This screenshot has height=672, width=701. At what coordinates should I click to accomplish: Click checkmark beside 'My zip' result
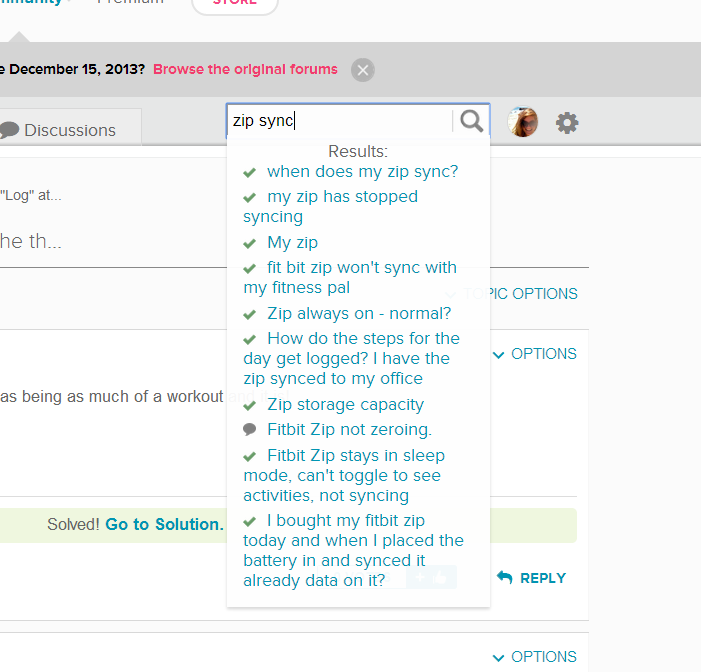click(249, 244)
